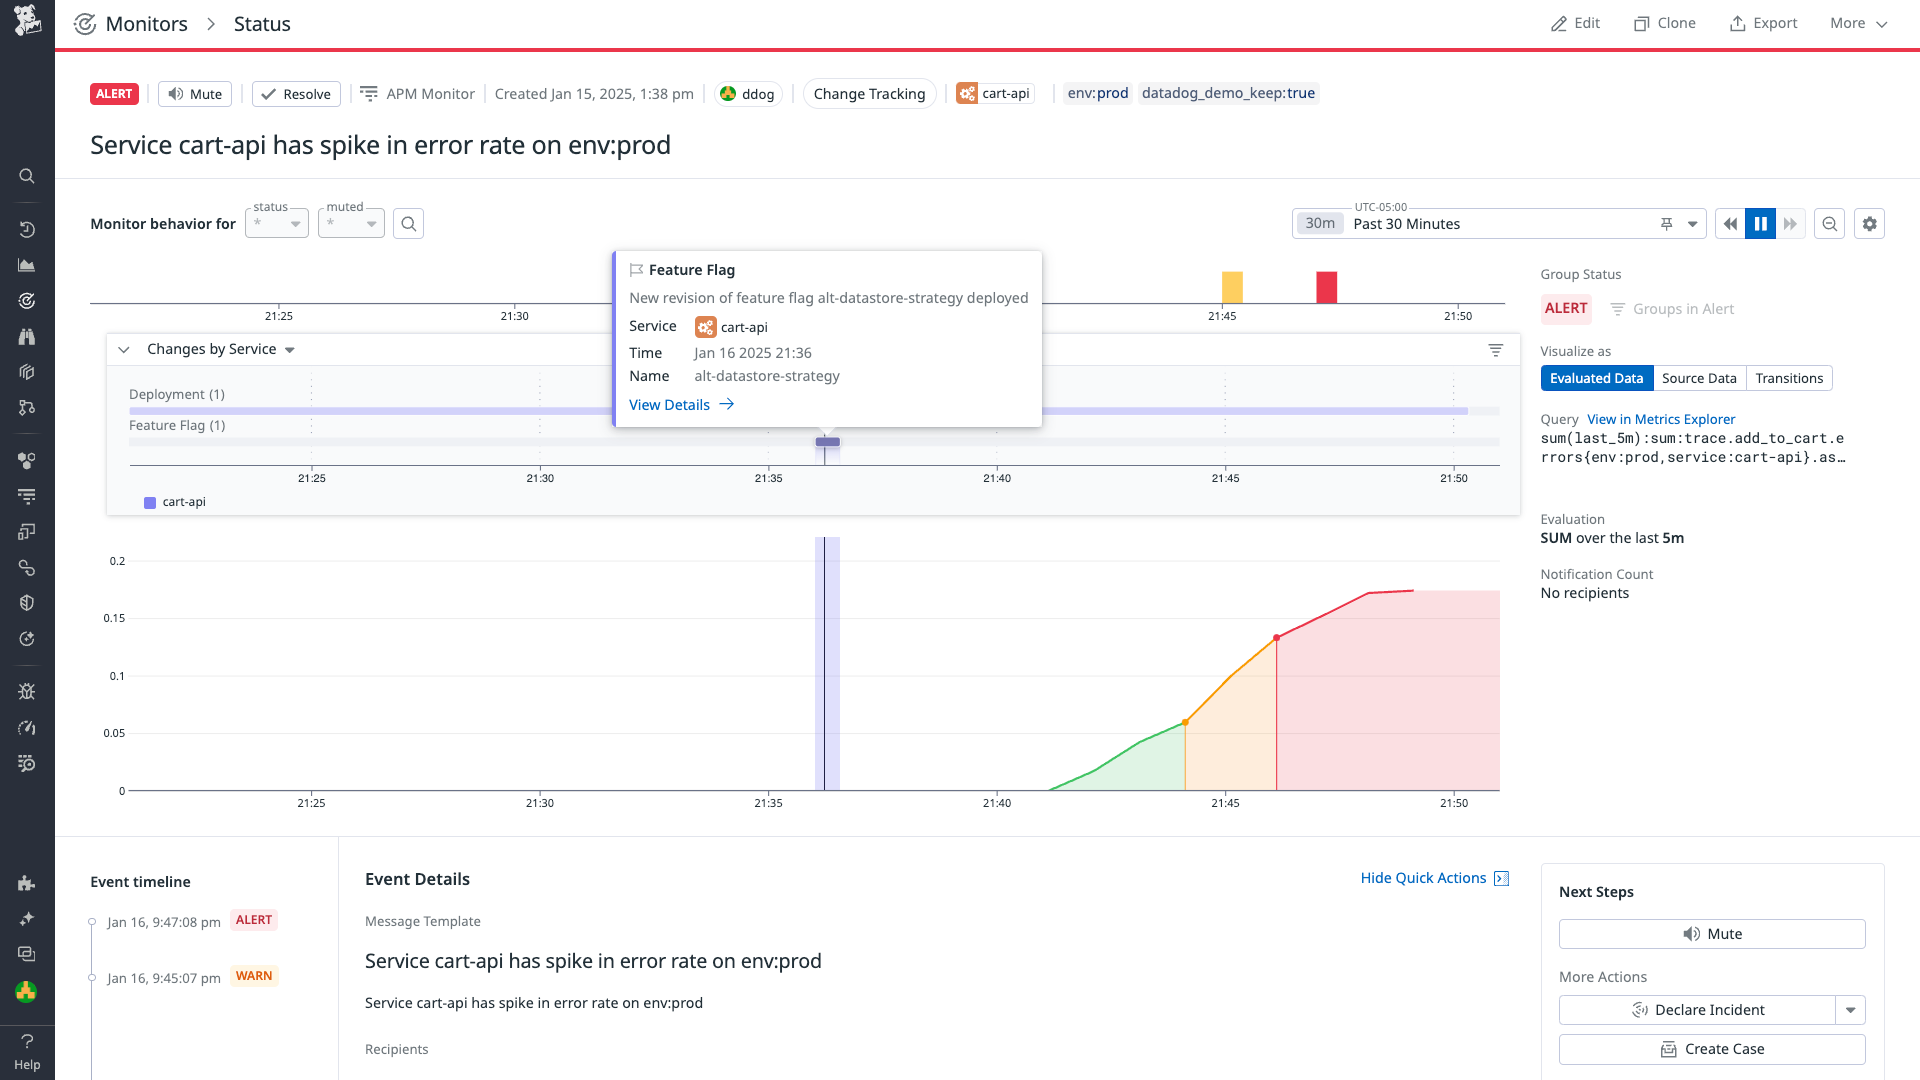Screen dimensions: 1920x1080
Task: Click View Details in the Feature Flag popup
Action: (669, 404)
